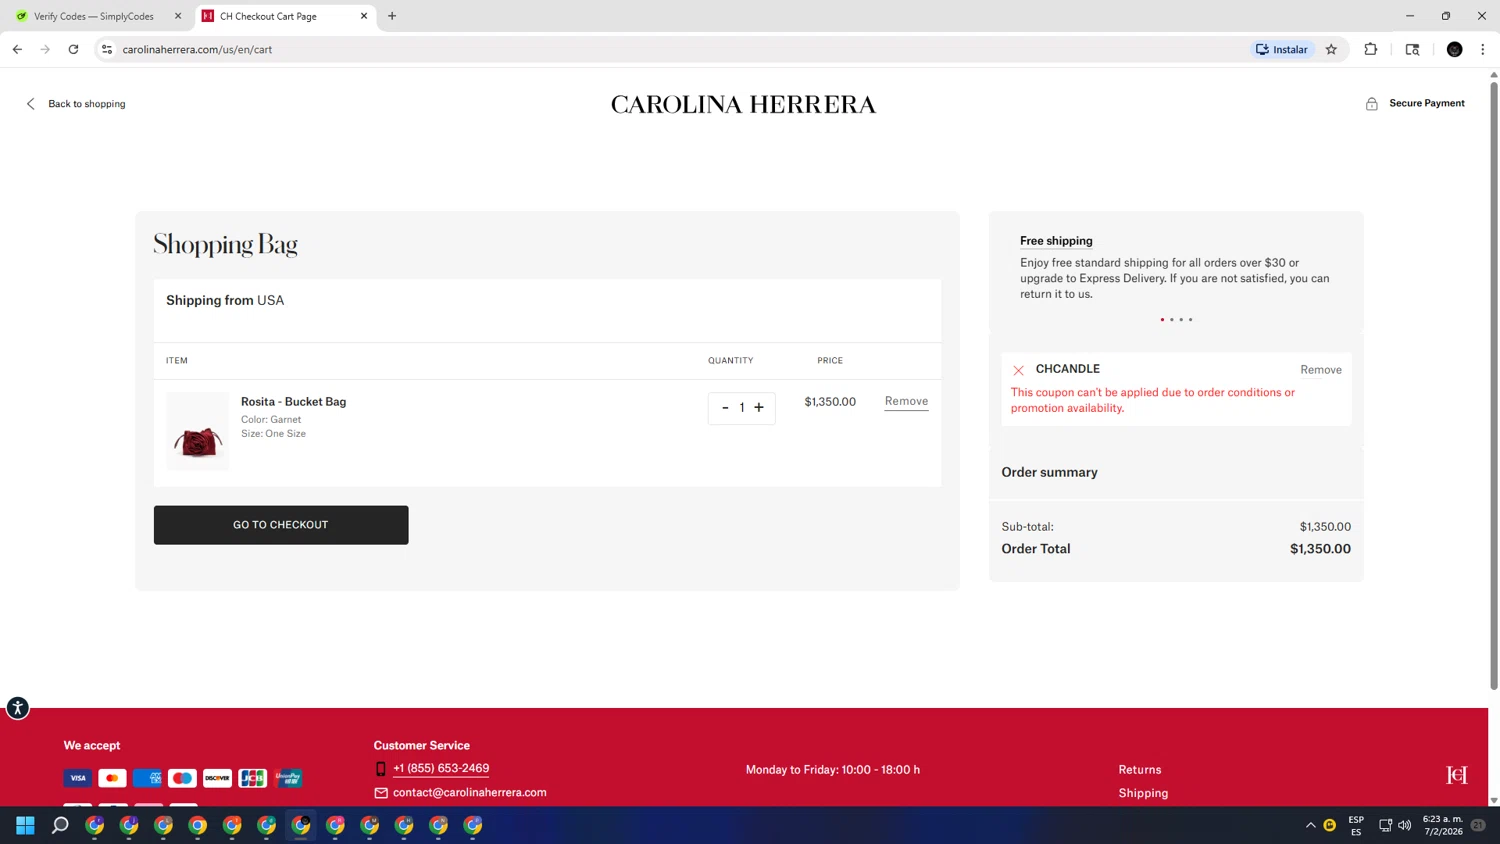Bookmark this page with the star icon

tap(1331, 49)
